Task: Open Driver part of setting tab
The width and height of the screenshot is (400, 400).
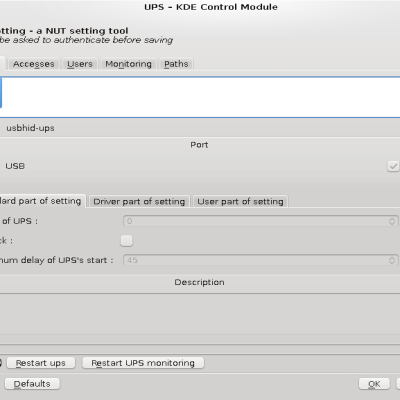Action: click(x=139, y=201)
